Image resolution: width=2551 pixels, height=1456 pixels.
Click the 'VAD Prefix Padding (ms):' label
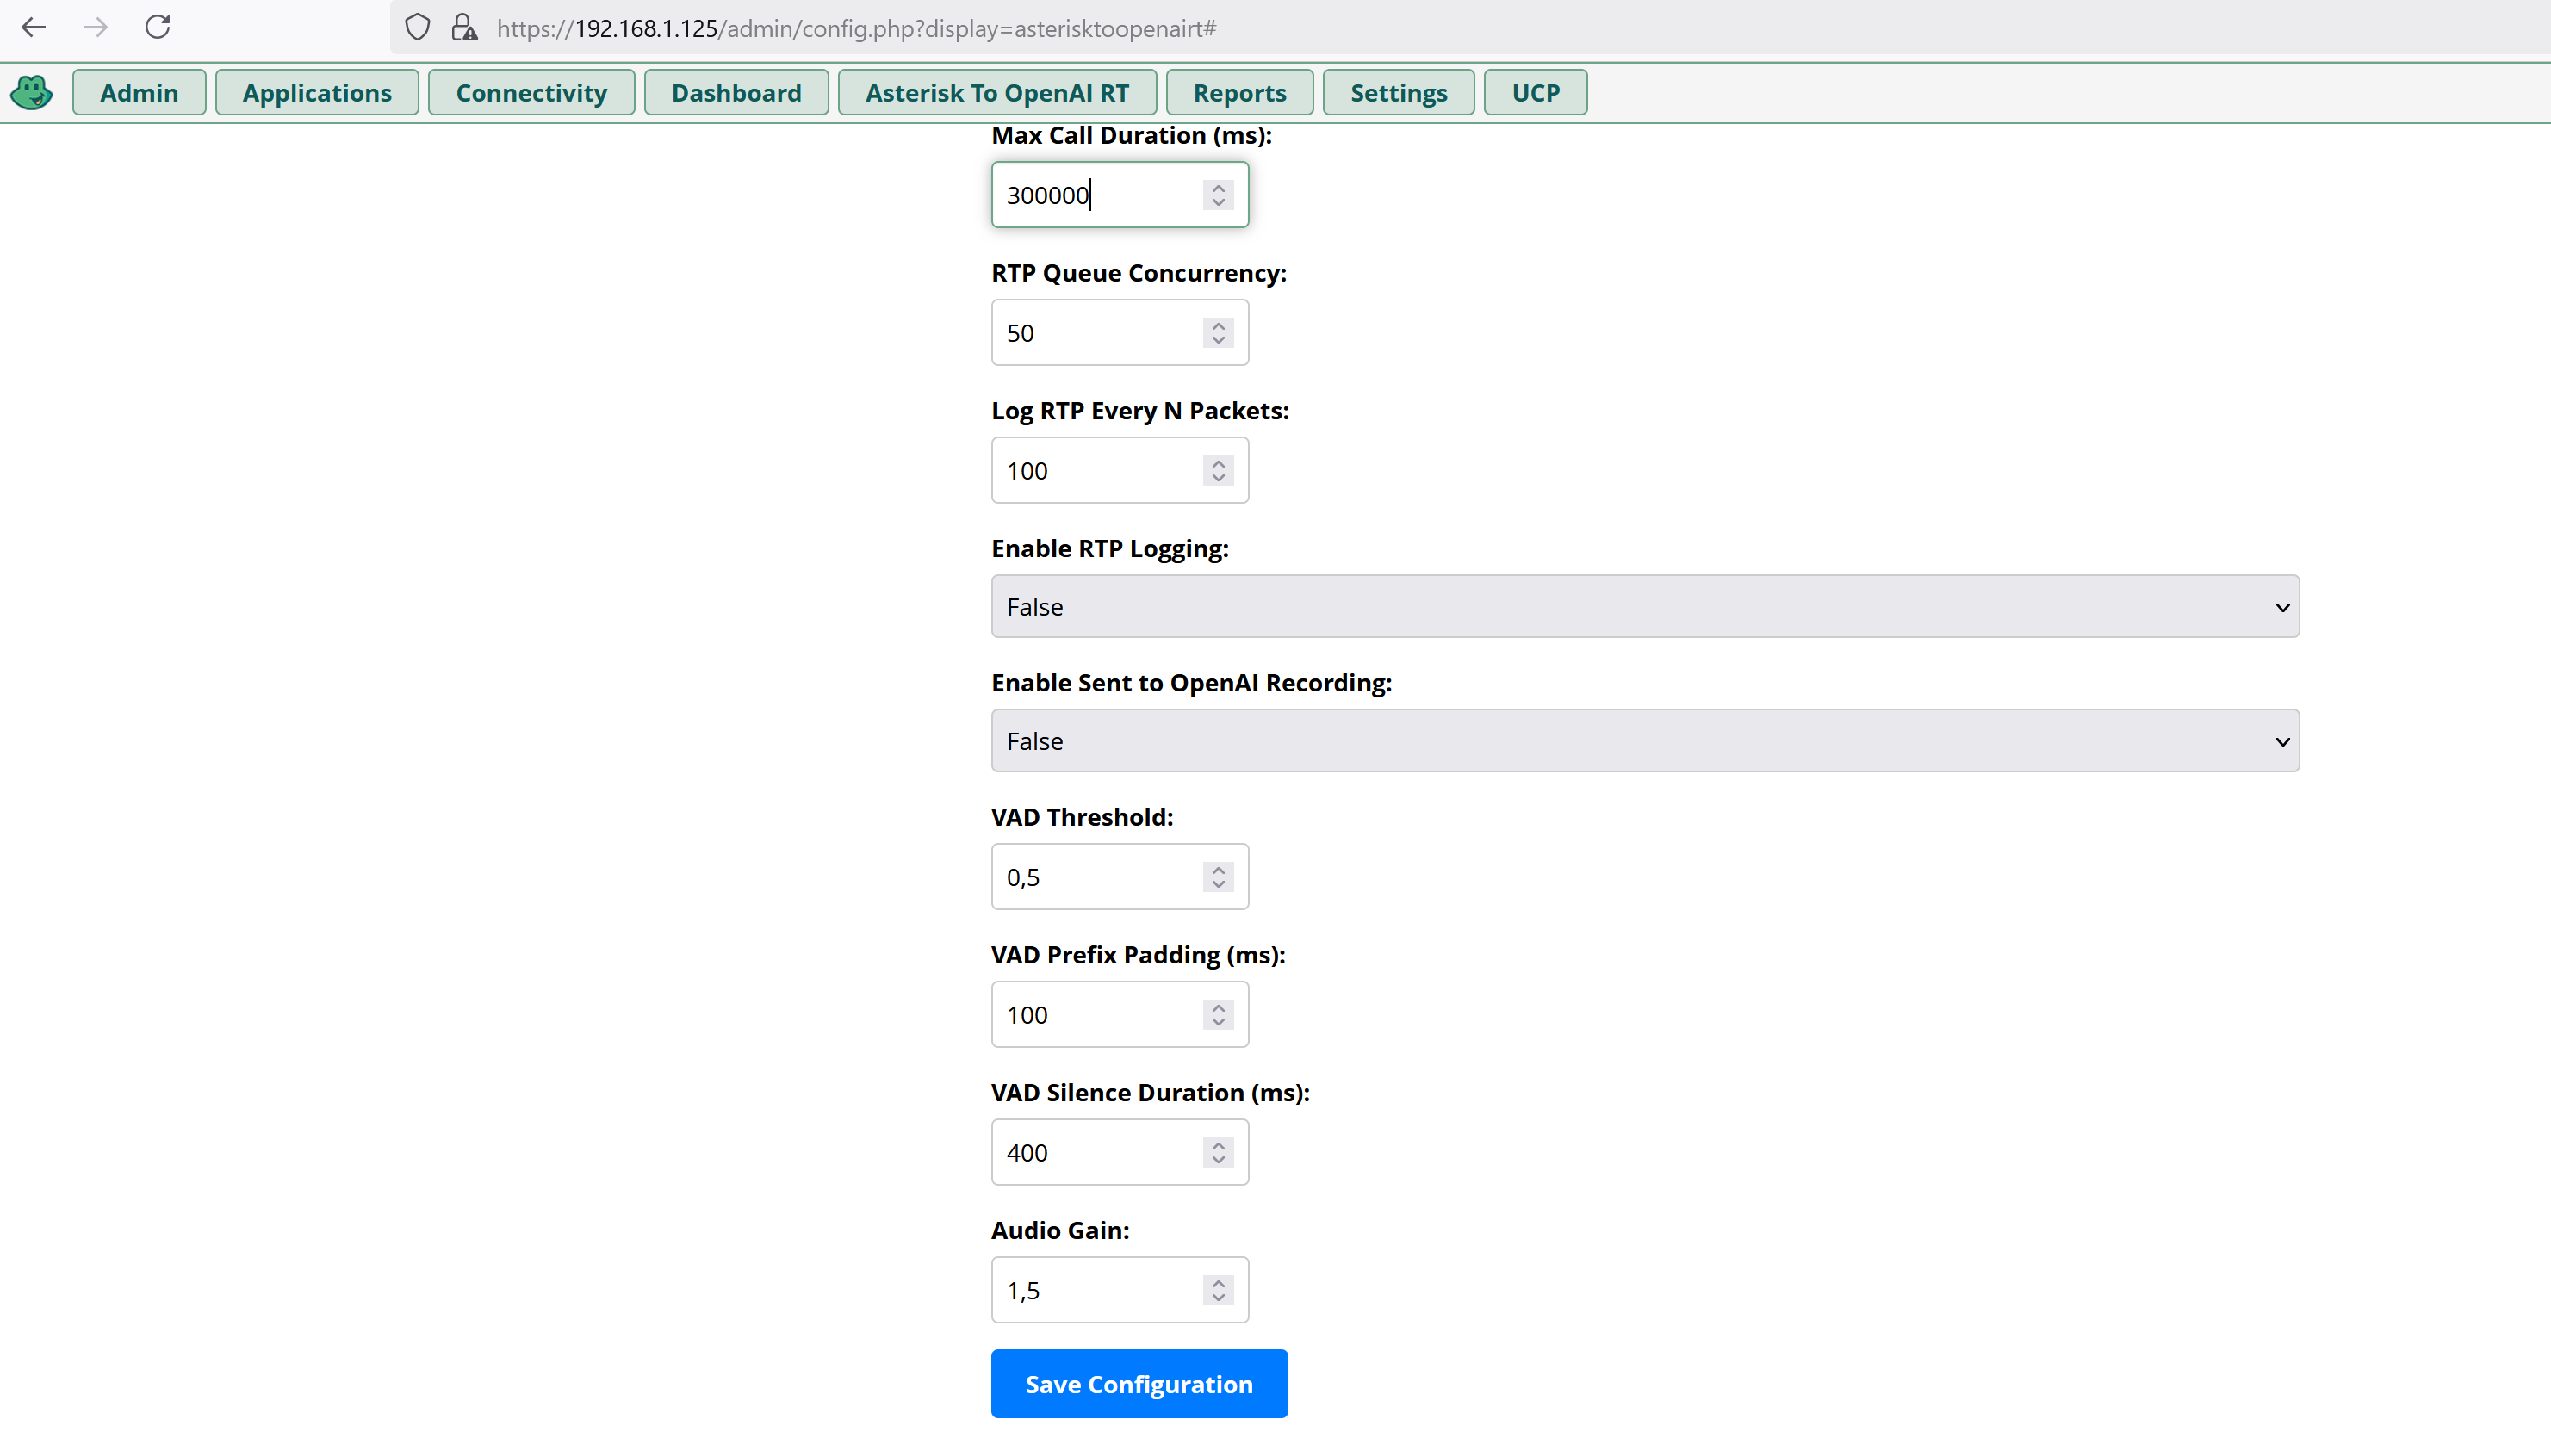[x=1138, y=955]
